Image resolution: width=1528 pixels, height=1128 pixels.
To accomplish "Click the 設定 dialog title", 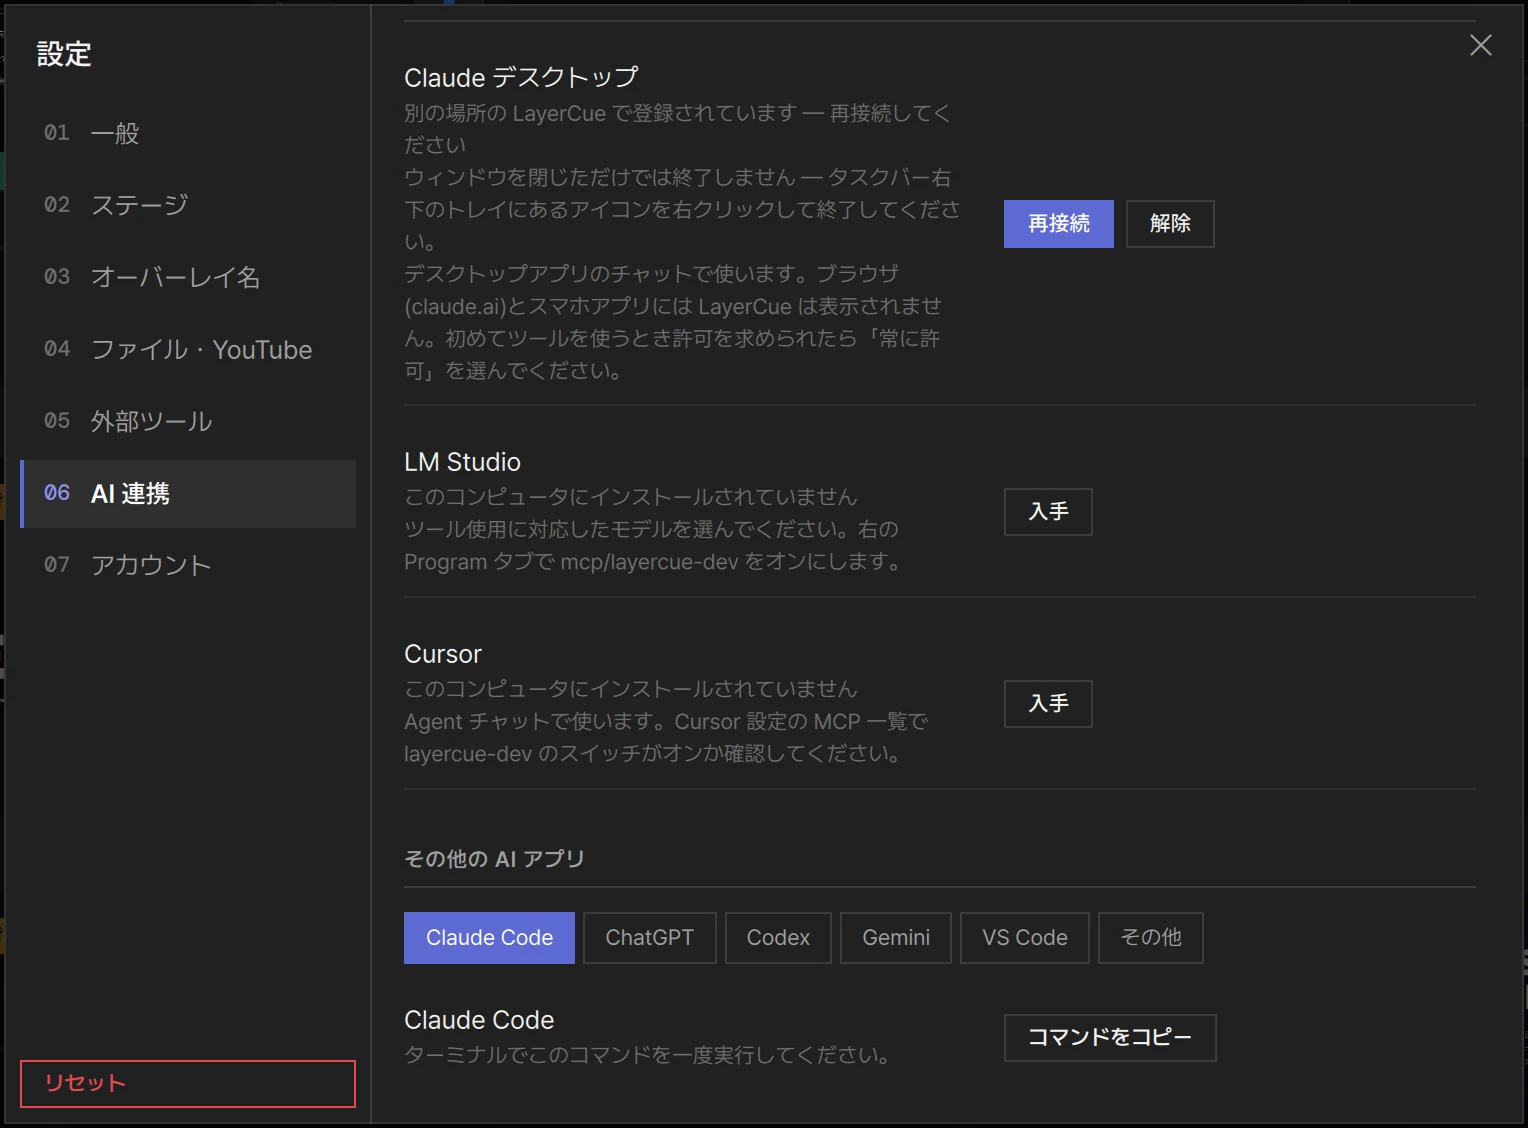I will [64, 54].
